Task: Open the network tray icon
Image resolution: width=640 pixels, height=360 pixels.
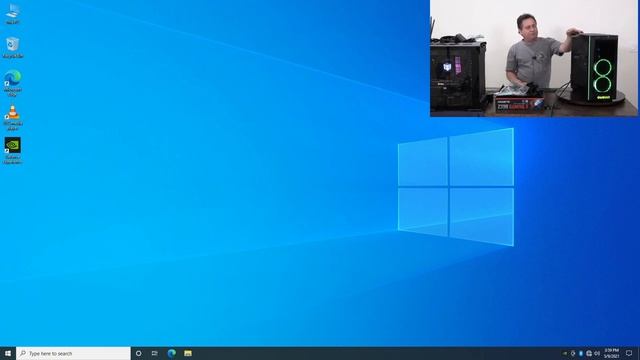Action: tap(589, 353)
